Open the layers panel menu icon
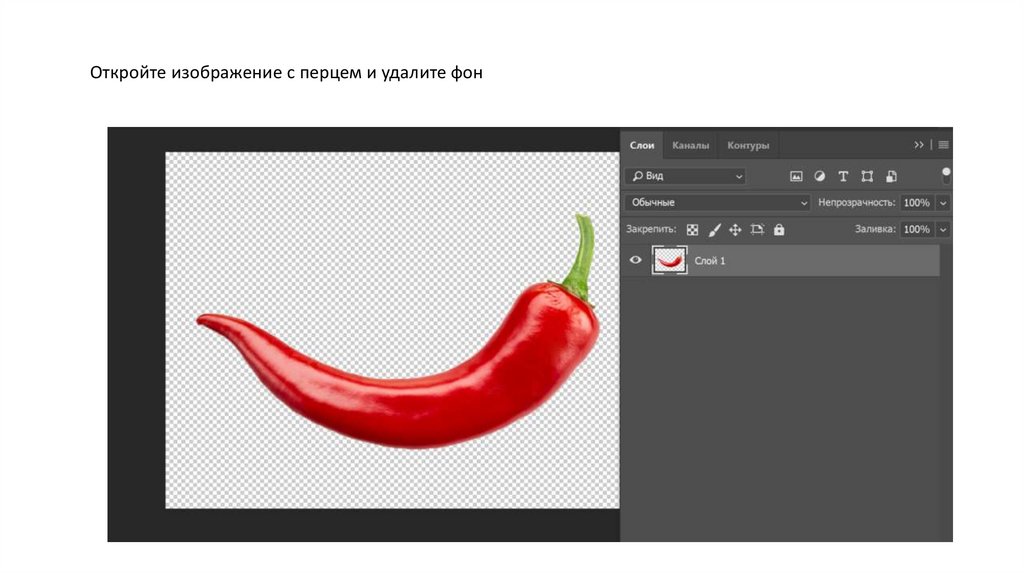Viewport: 1024px width, 574px height. [943, 145]
